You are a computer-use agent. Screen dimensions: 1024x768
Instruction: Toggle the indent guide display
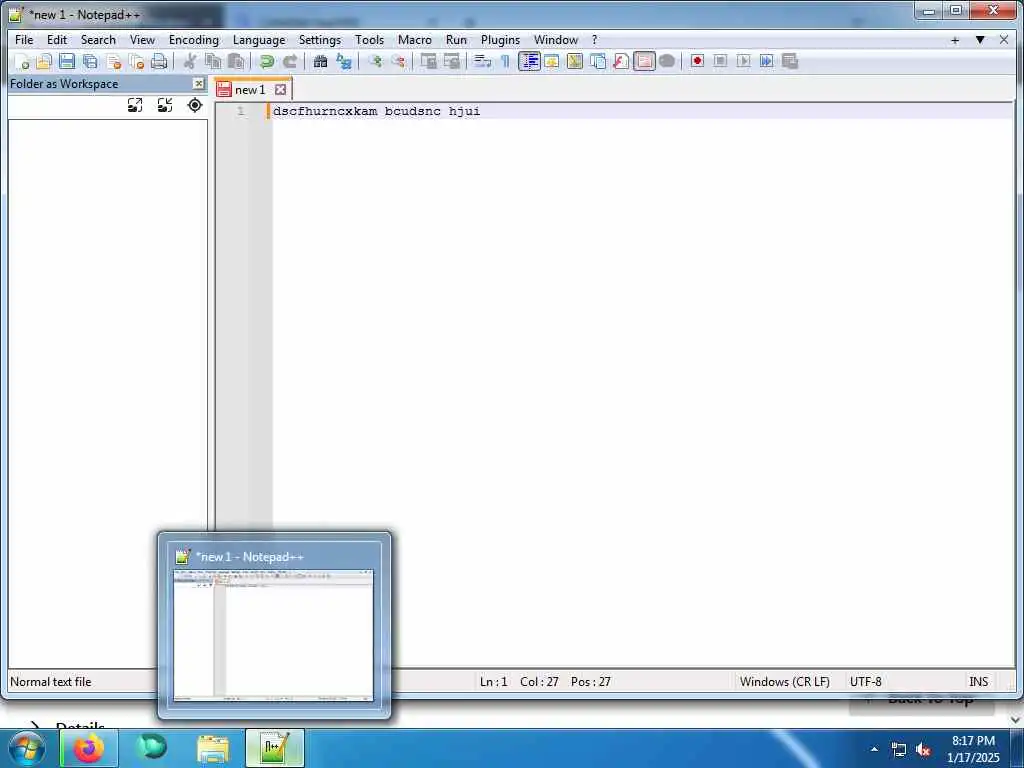point(529,61)
